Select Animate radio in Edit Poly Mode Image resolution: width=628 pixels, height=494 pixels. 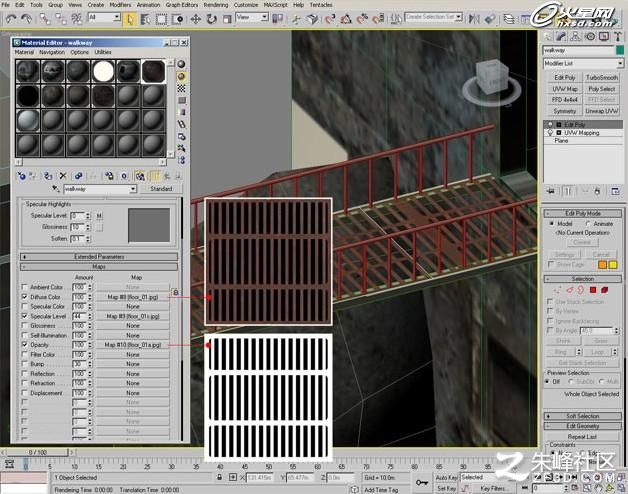(x=588, y=224)
